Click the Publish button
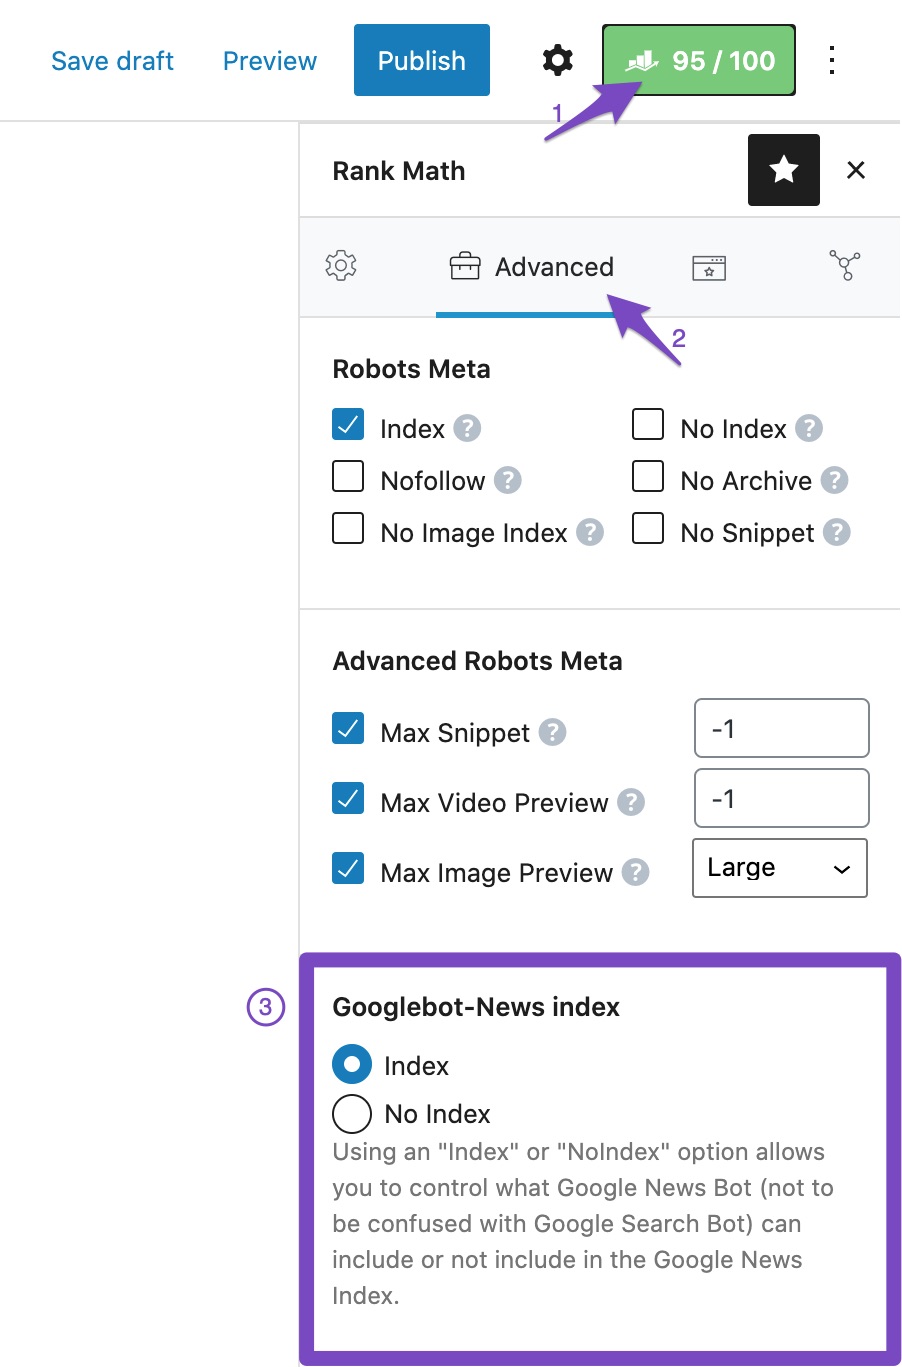The width and height of the screenshot is (902, 1367). 422,60
